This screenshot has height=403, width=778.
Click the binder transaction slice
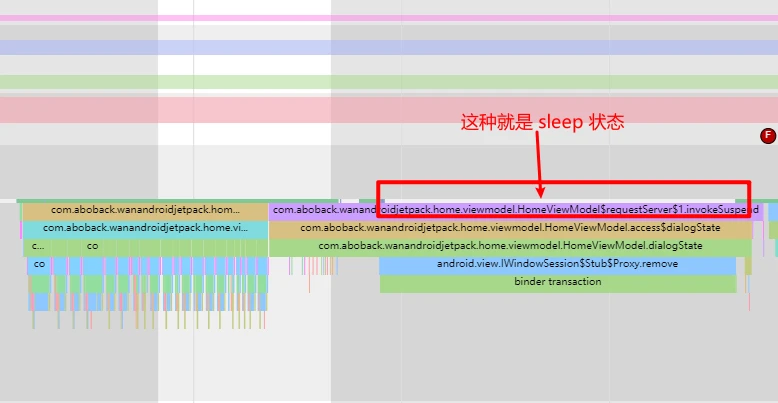coord(557,282)
